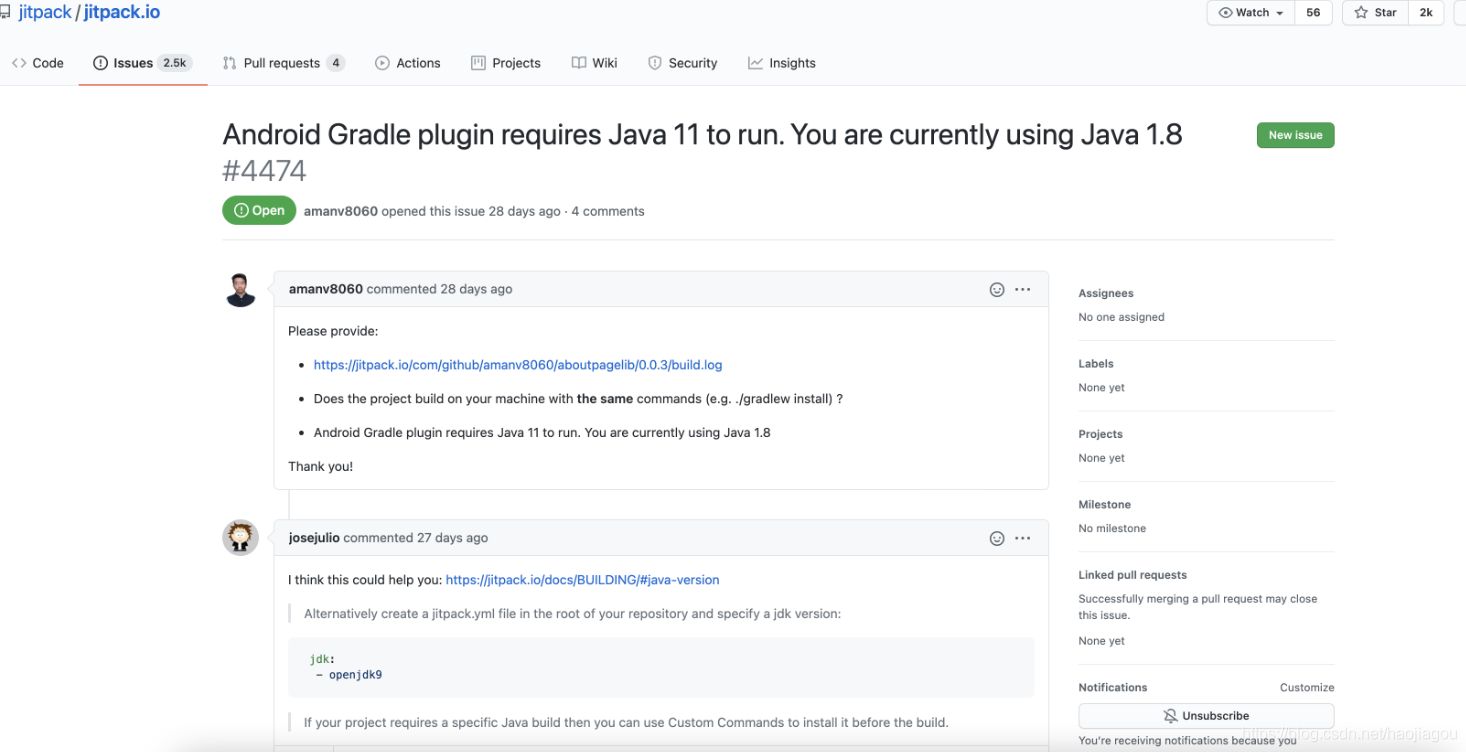Click the issue title text
Image resolution: width=1466 pixels, height=752 pixels.
pyautogui.click(x=702, y=134)
